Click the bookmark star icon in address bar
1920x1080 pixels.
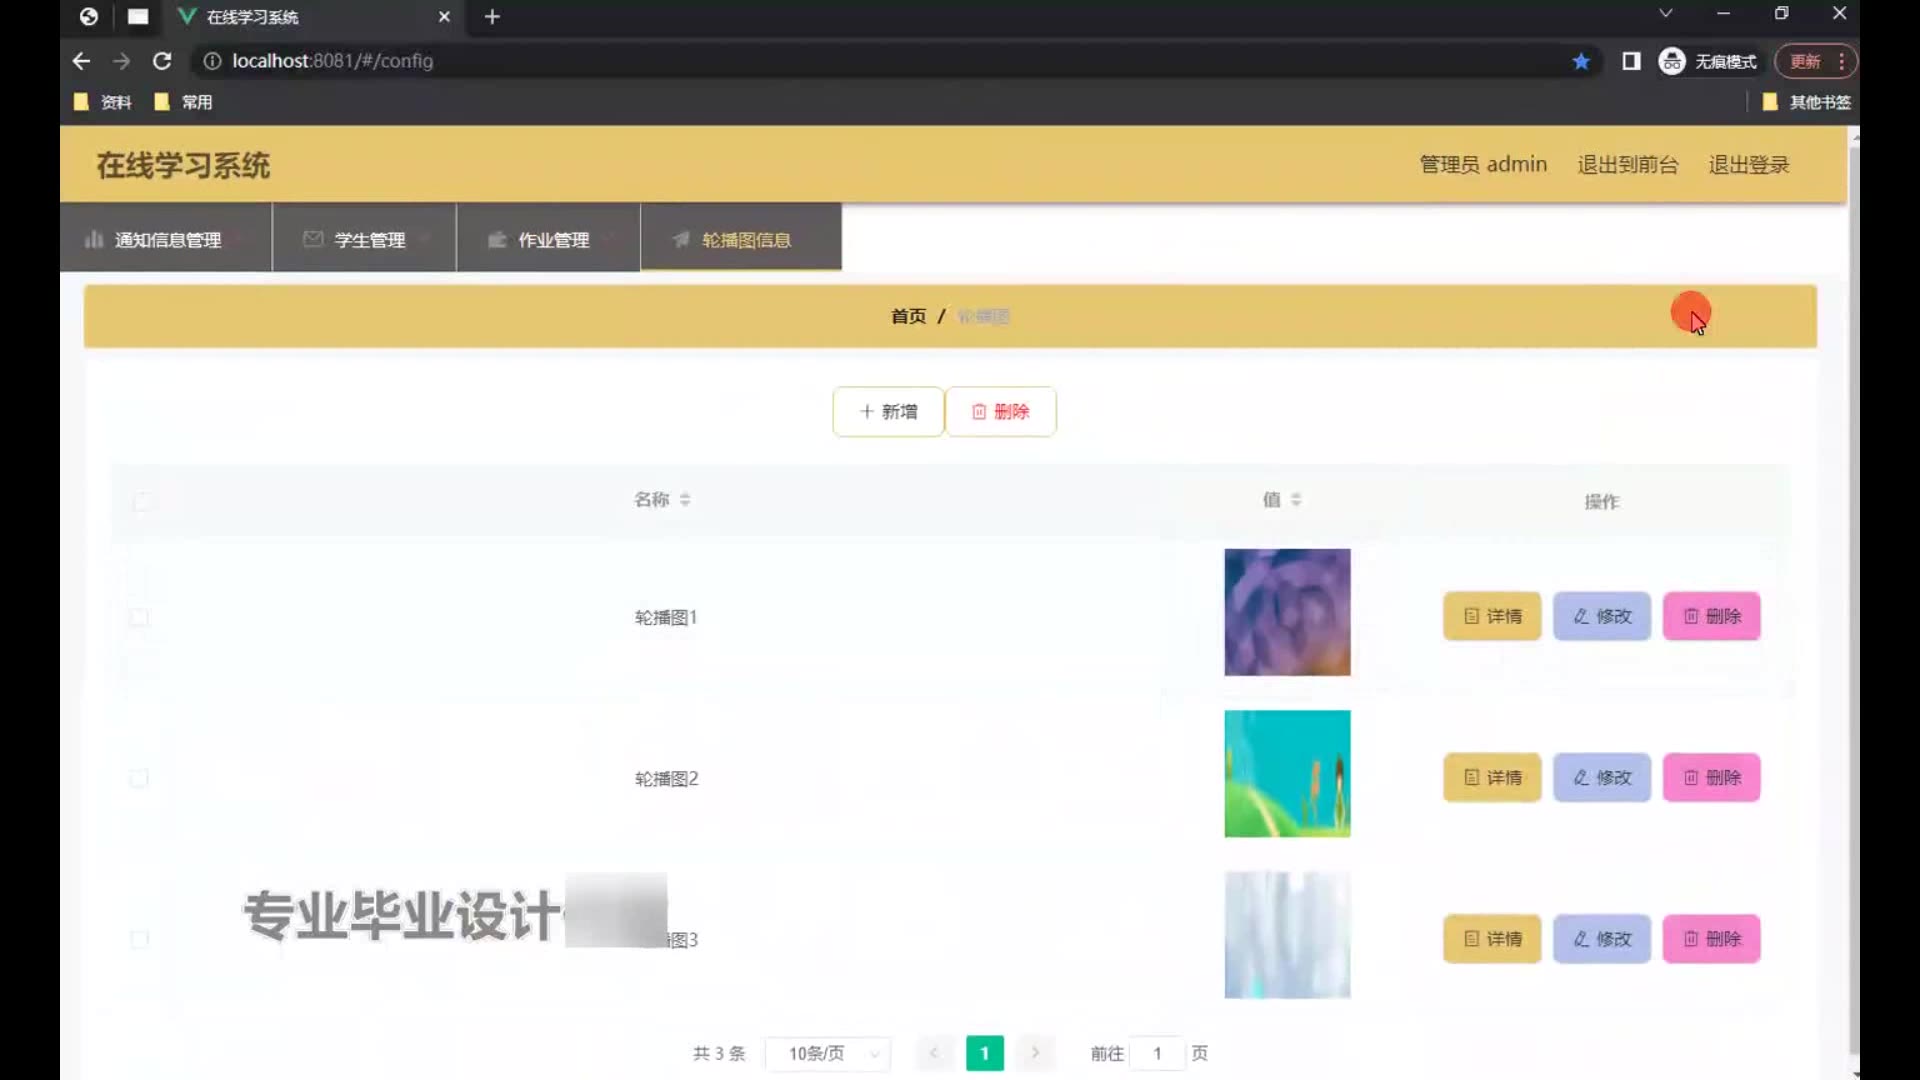(1581, 61)
